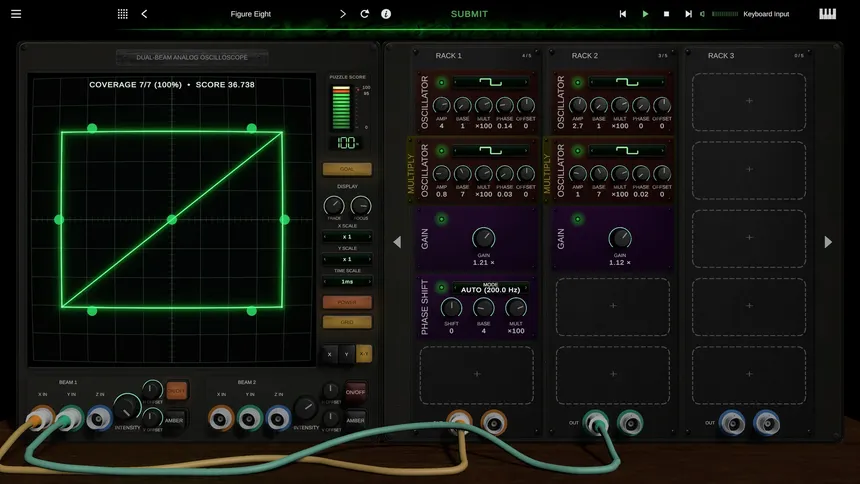The width and height of the screenshot is (860, 484).
Task: Select Y display mode button
Action: (x=347, y=354)
